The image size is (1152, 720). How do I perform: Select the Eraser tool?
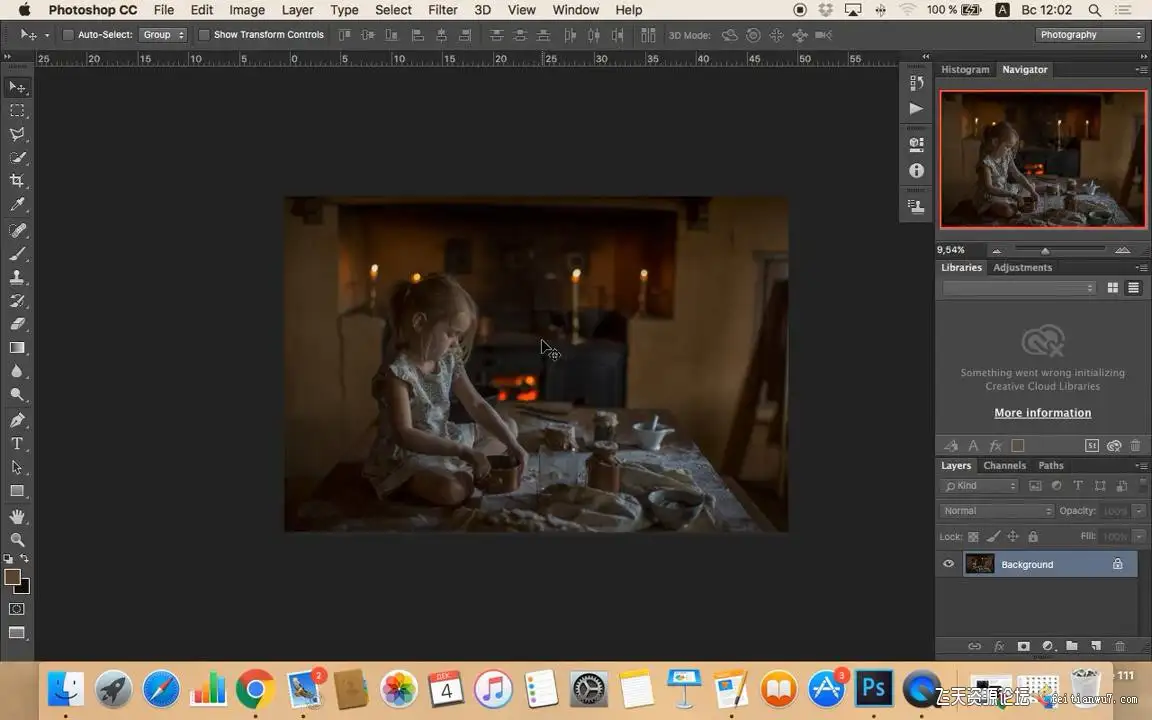pos(17,324)
